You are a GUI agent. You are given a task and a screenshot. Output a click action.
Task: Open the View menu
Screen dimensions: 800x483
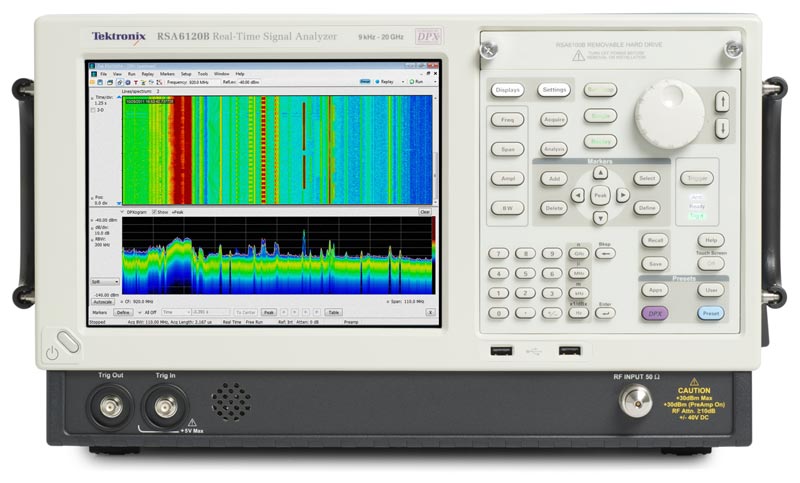tap(117, 74)
